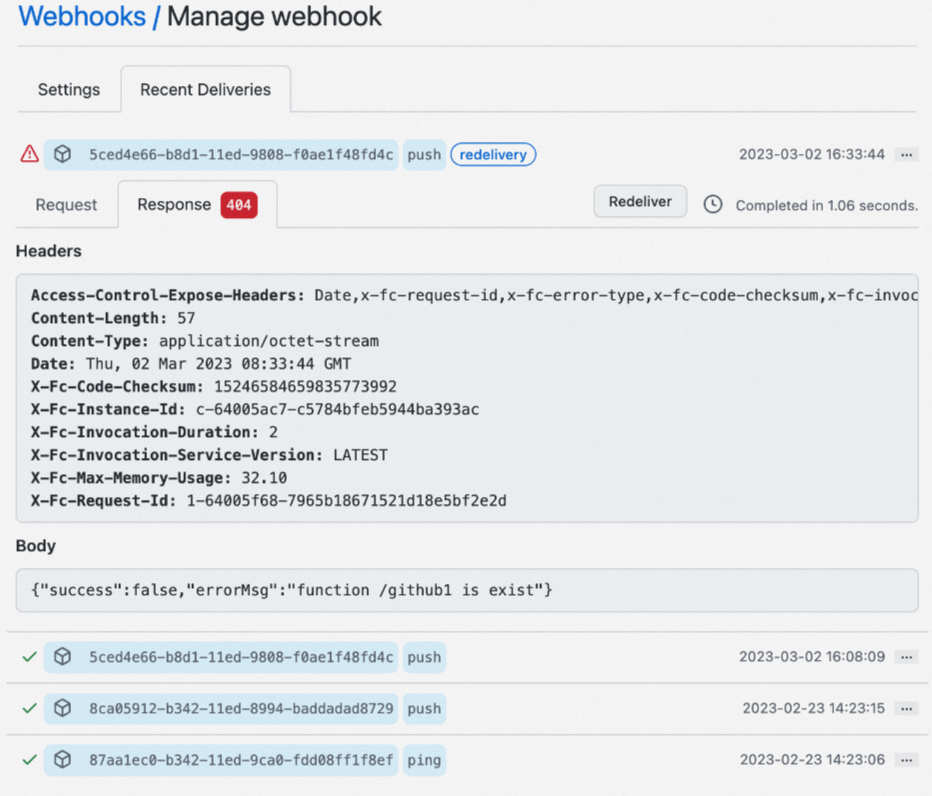Switch to the Settings tab
Screen dimensions: 932x796
pyautogui.click(x=68, y=89)
